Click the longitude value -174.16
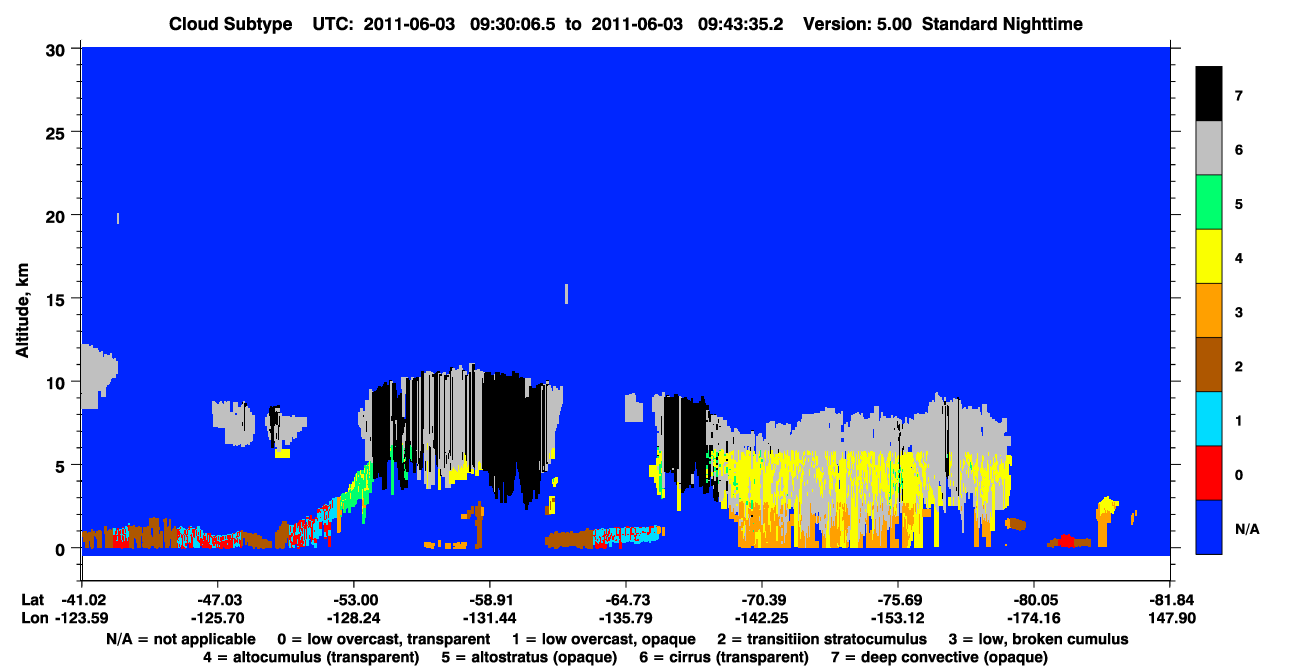Screen dimensions: 1300x667 pyautogui.click(x=1034, y=617)
